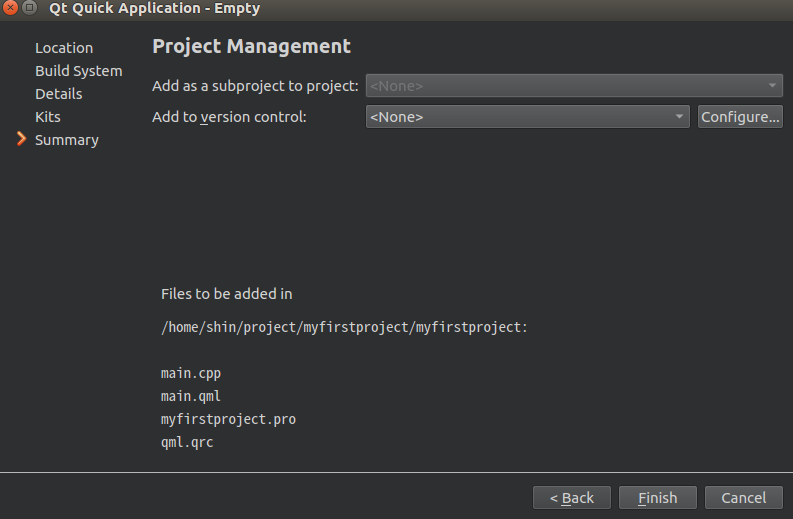Click main.qml in the files list
The width and height of the screenshot is (793, 519).
191,396
